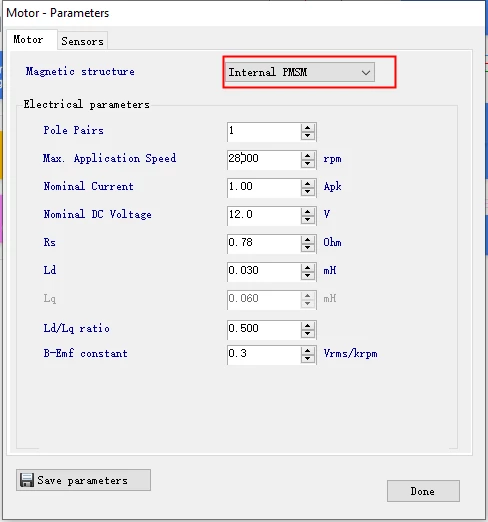
Task: Click the Ld inductance input field
Action: coord(264,271)
